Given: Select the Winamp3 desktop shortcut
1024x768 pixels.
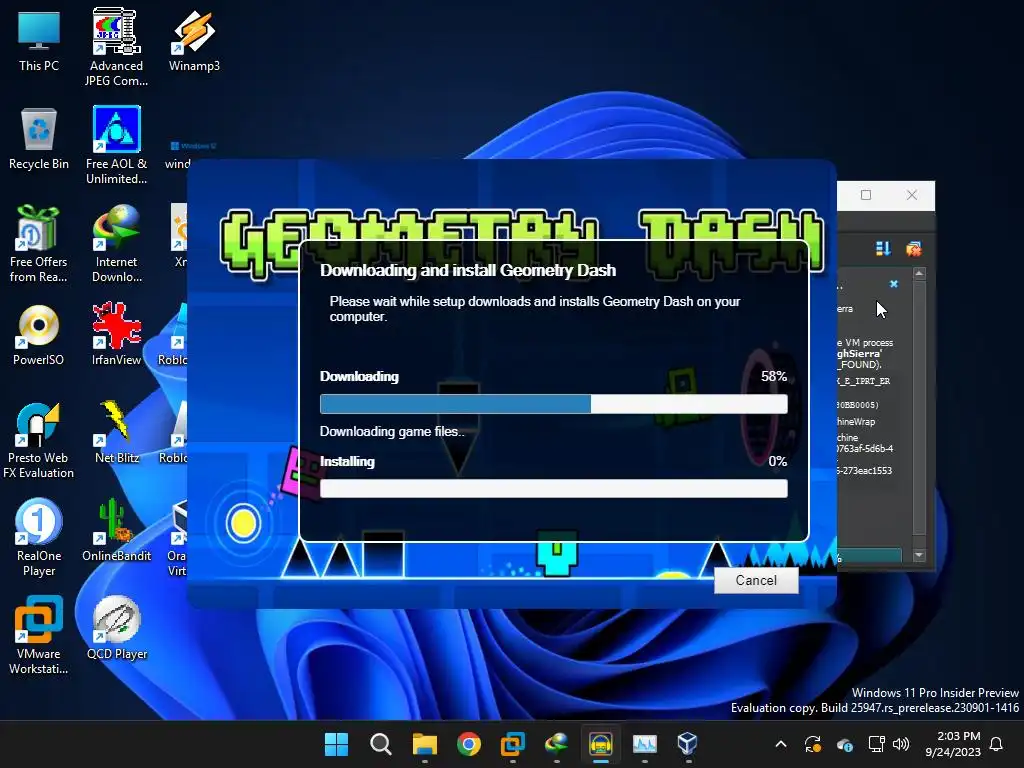Looking at the screenshot, I should pyautogui.click(x=194, y=41).
